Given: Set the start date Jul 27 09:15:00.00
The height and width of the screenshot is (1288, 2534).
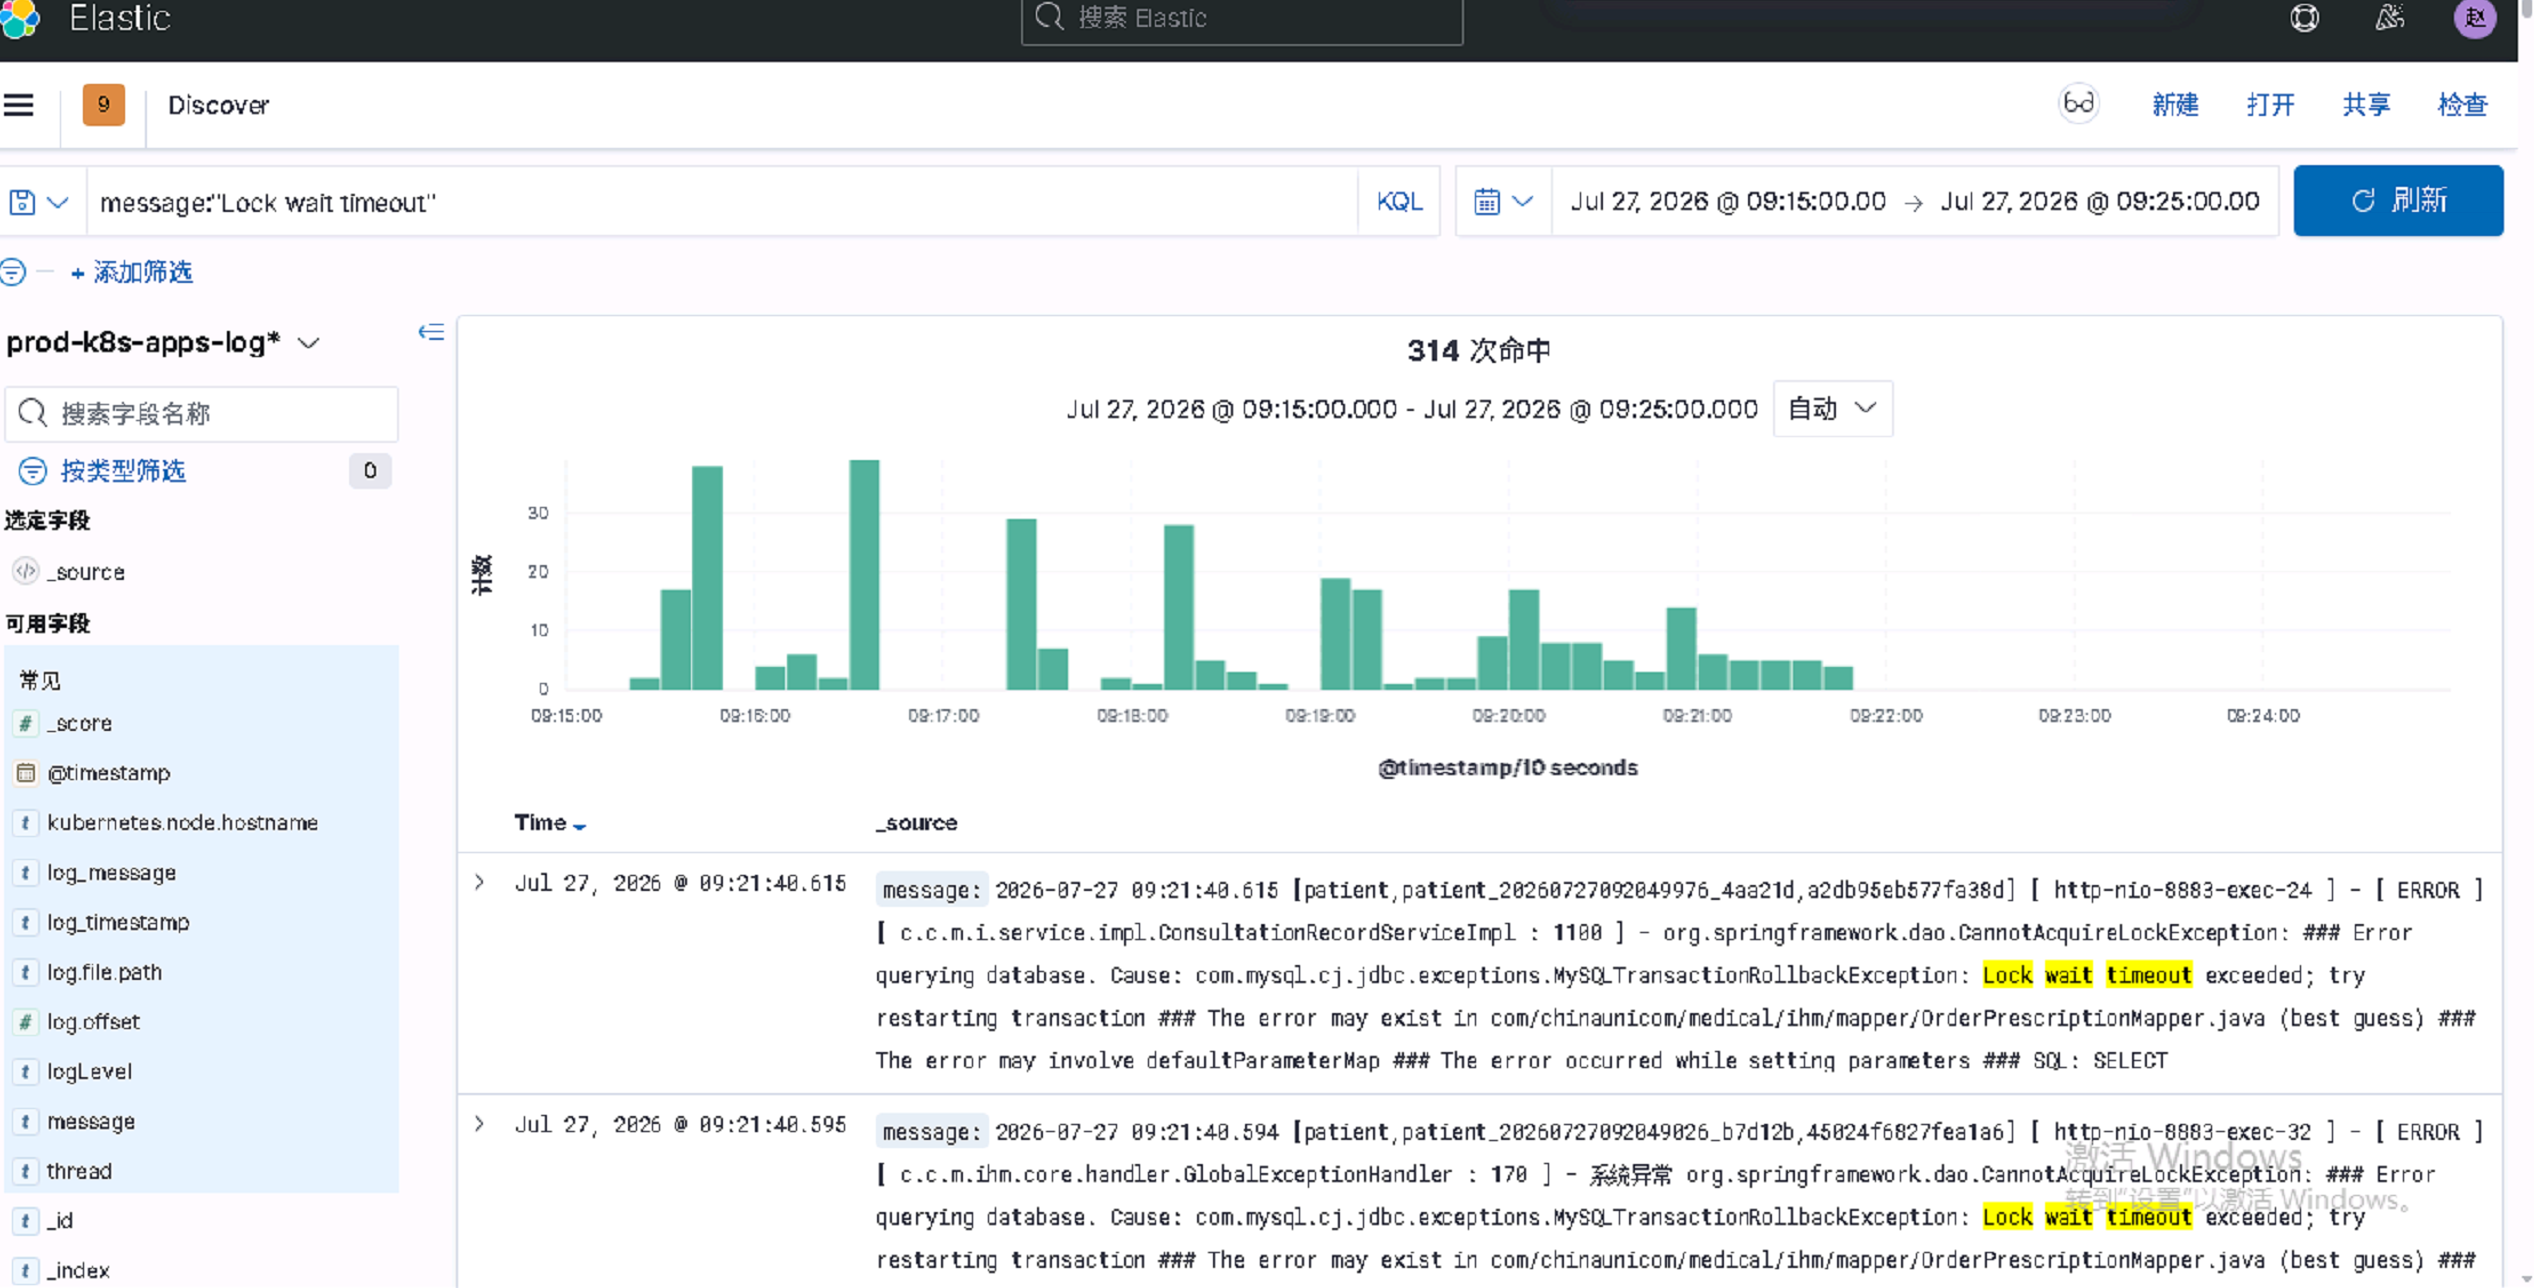Looking at the screenshot, I should 1728,202.
